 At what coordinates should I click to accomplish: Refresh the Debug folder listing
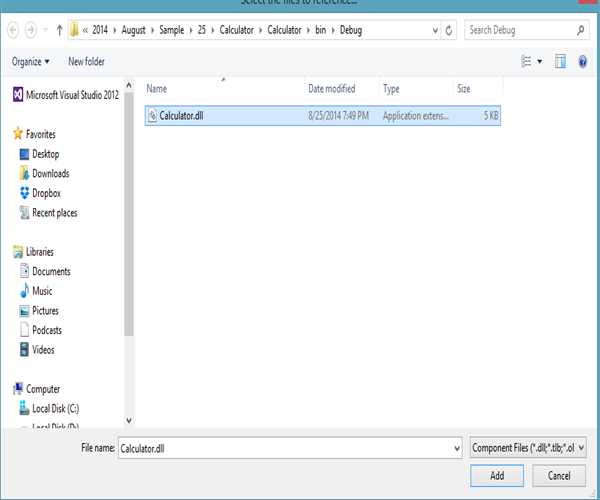click(449, 30)
